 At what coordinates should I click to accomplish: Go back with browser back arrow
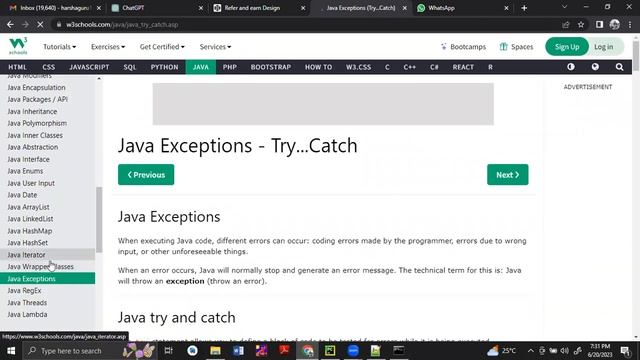(10, 24)
